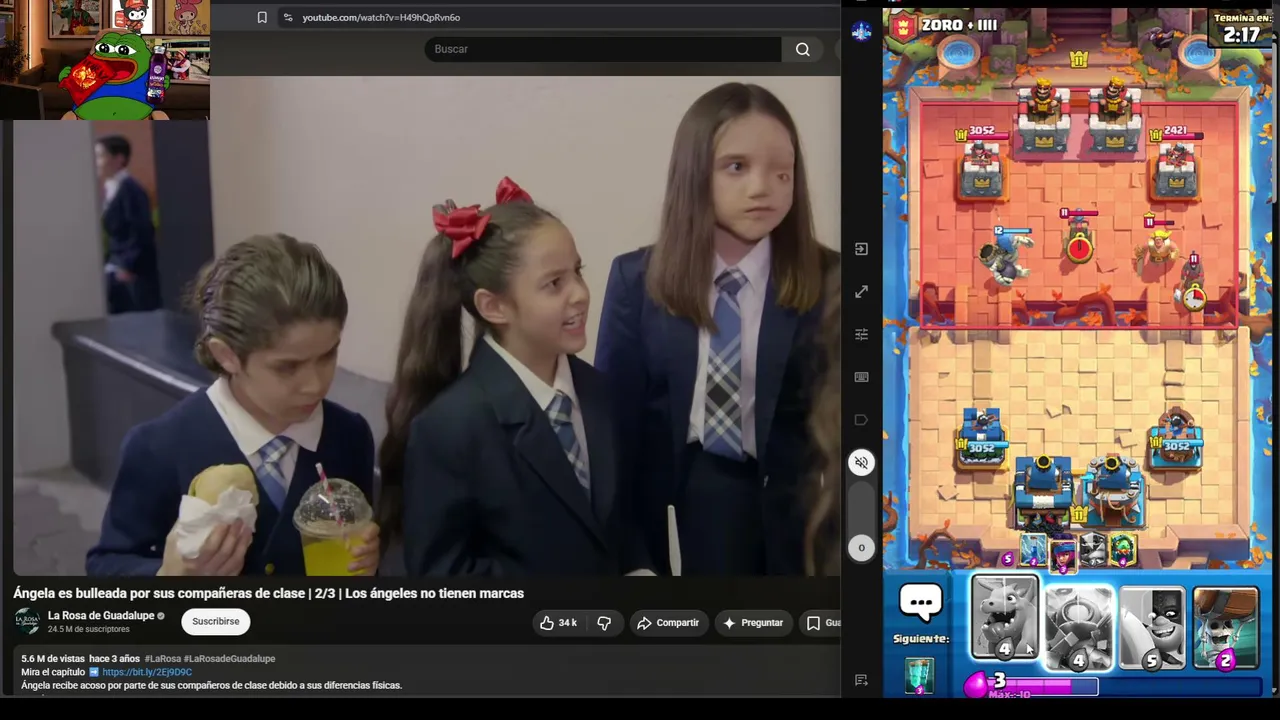Click the Siguiente next card preview
The height and width of the screenshot is (720, 1280).
pos(919,675)
